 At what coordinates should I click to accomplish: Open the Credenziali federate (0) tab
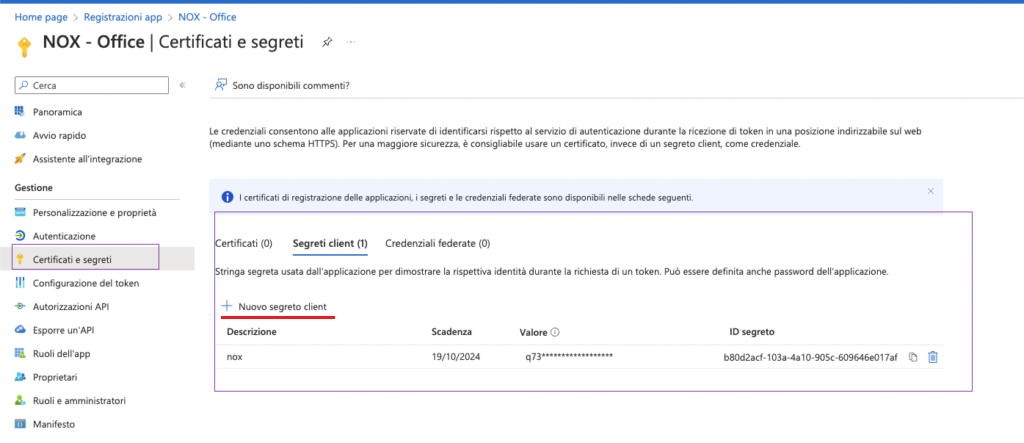438,244
